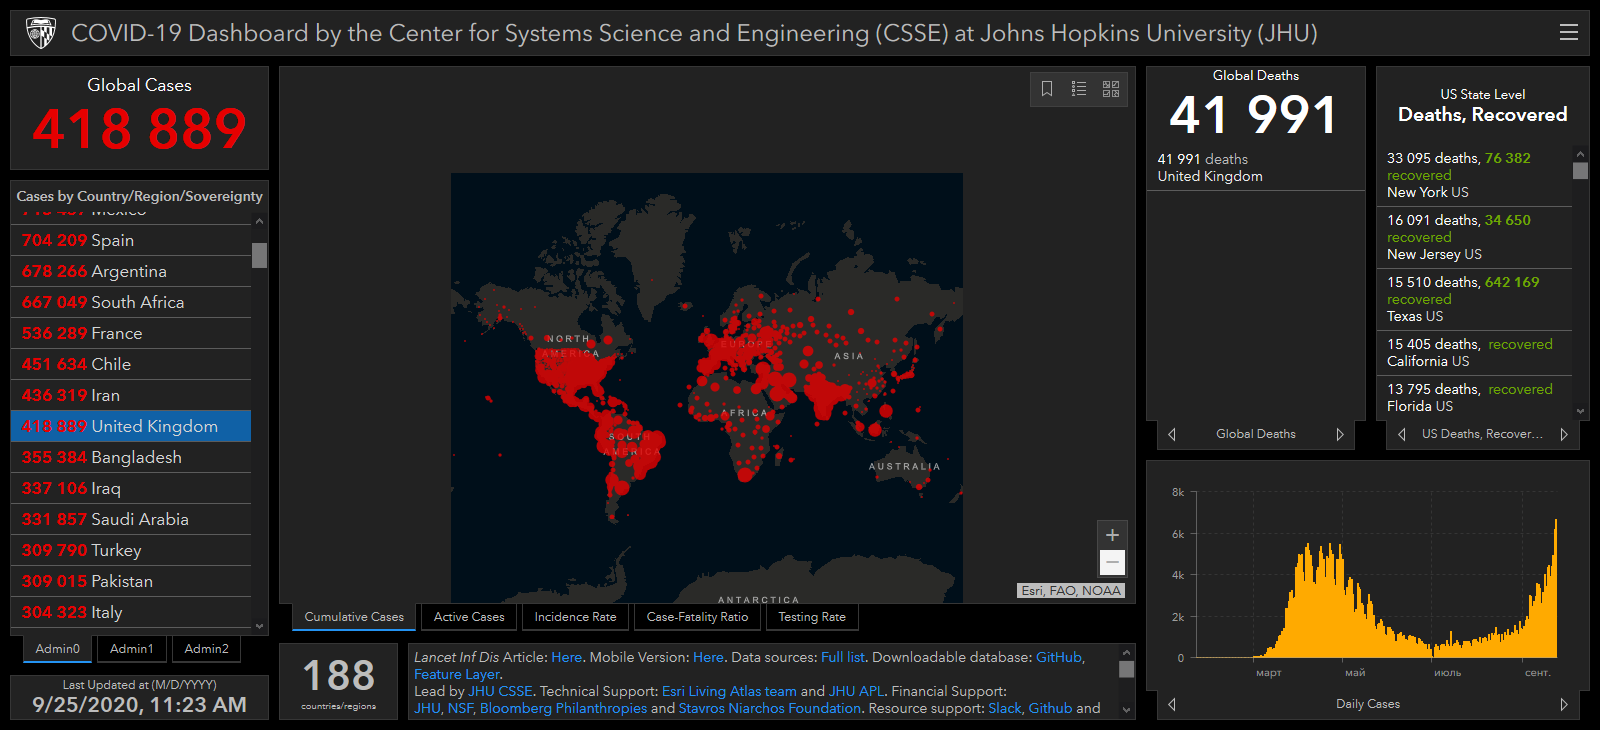Select Italy in the country list
Image resolution: width=1600 pixels, height=730 pixels.
(131, 612)
